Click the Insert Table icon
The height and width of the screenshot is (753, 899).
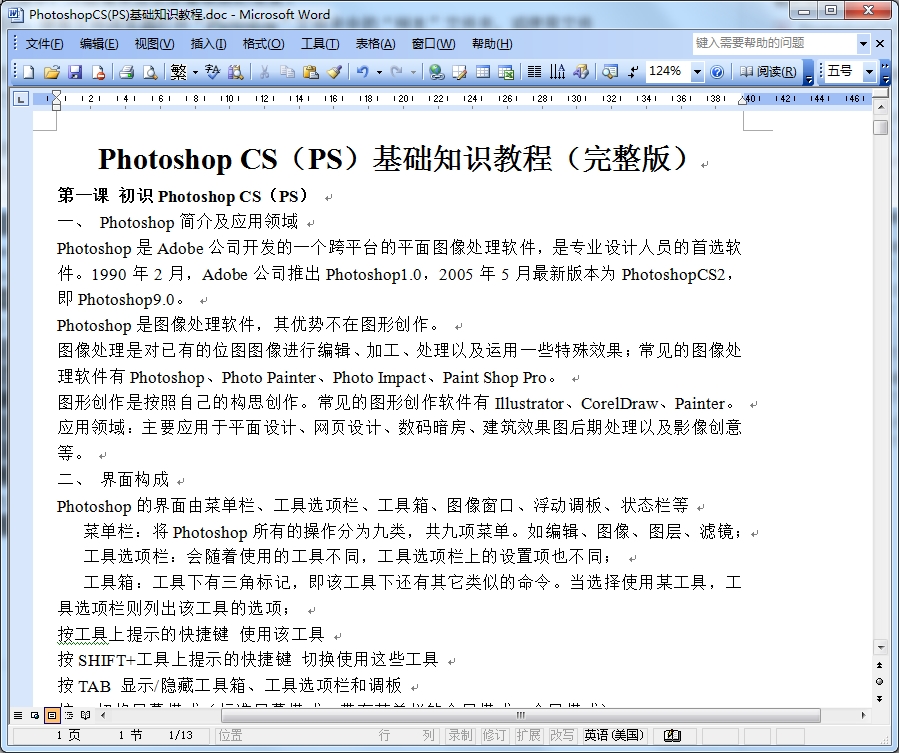tap(483, 72)
